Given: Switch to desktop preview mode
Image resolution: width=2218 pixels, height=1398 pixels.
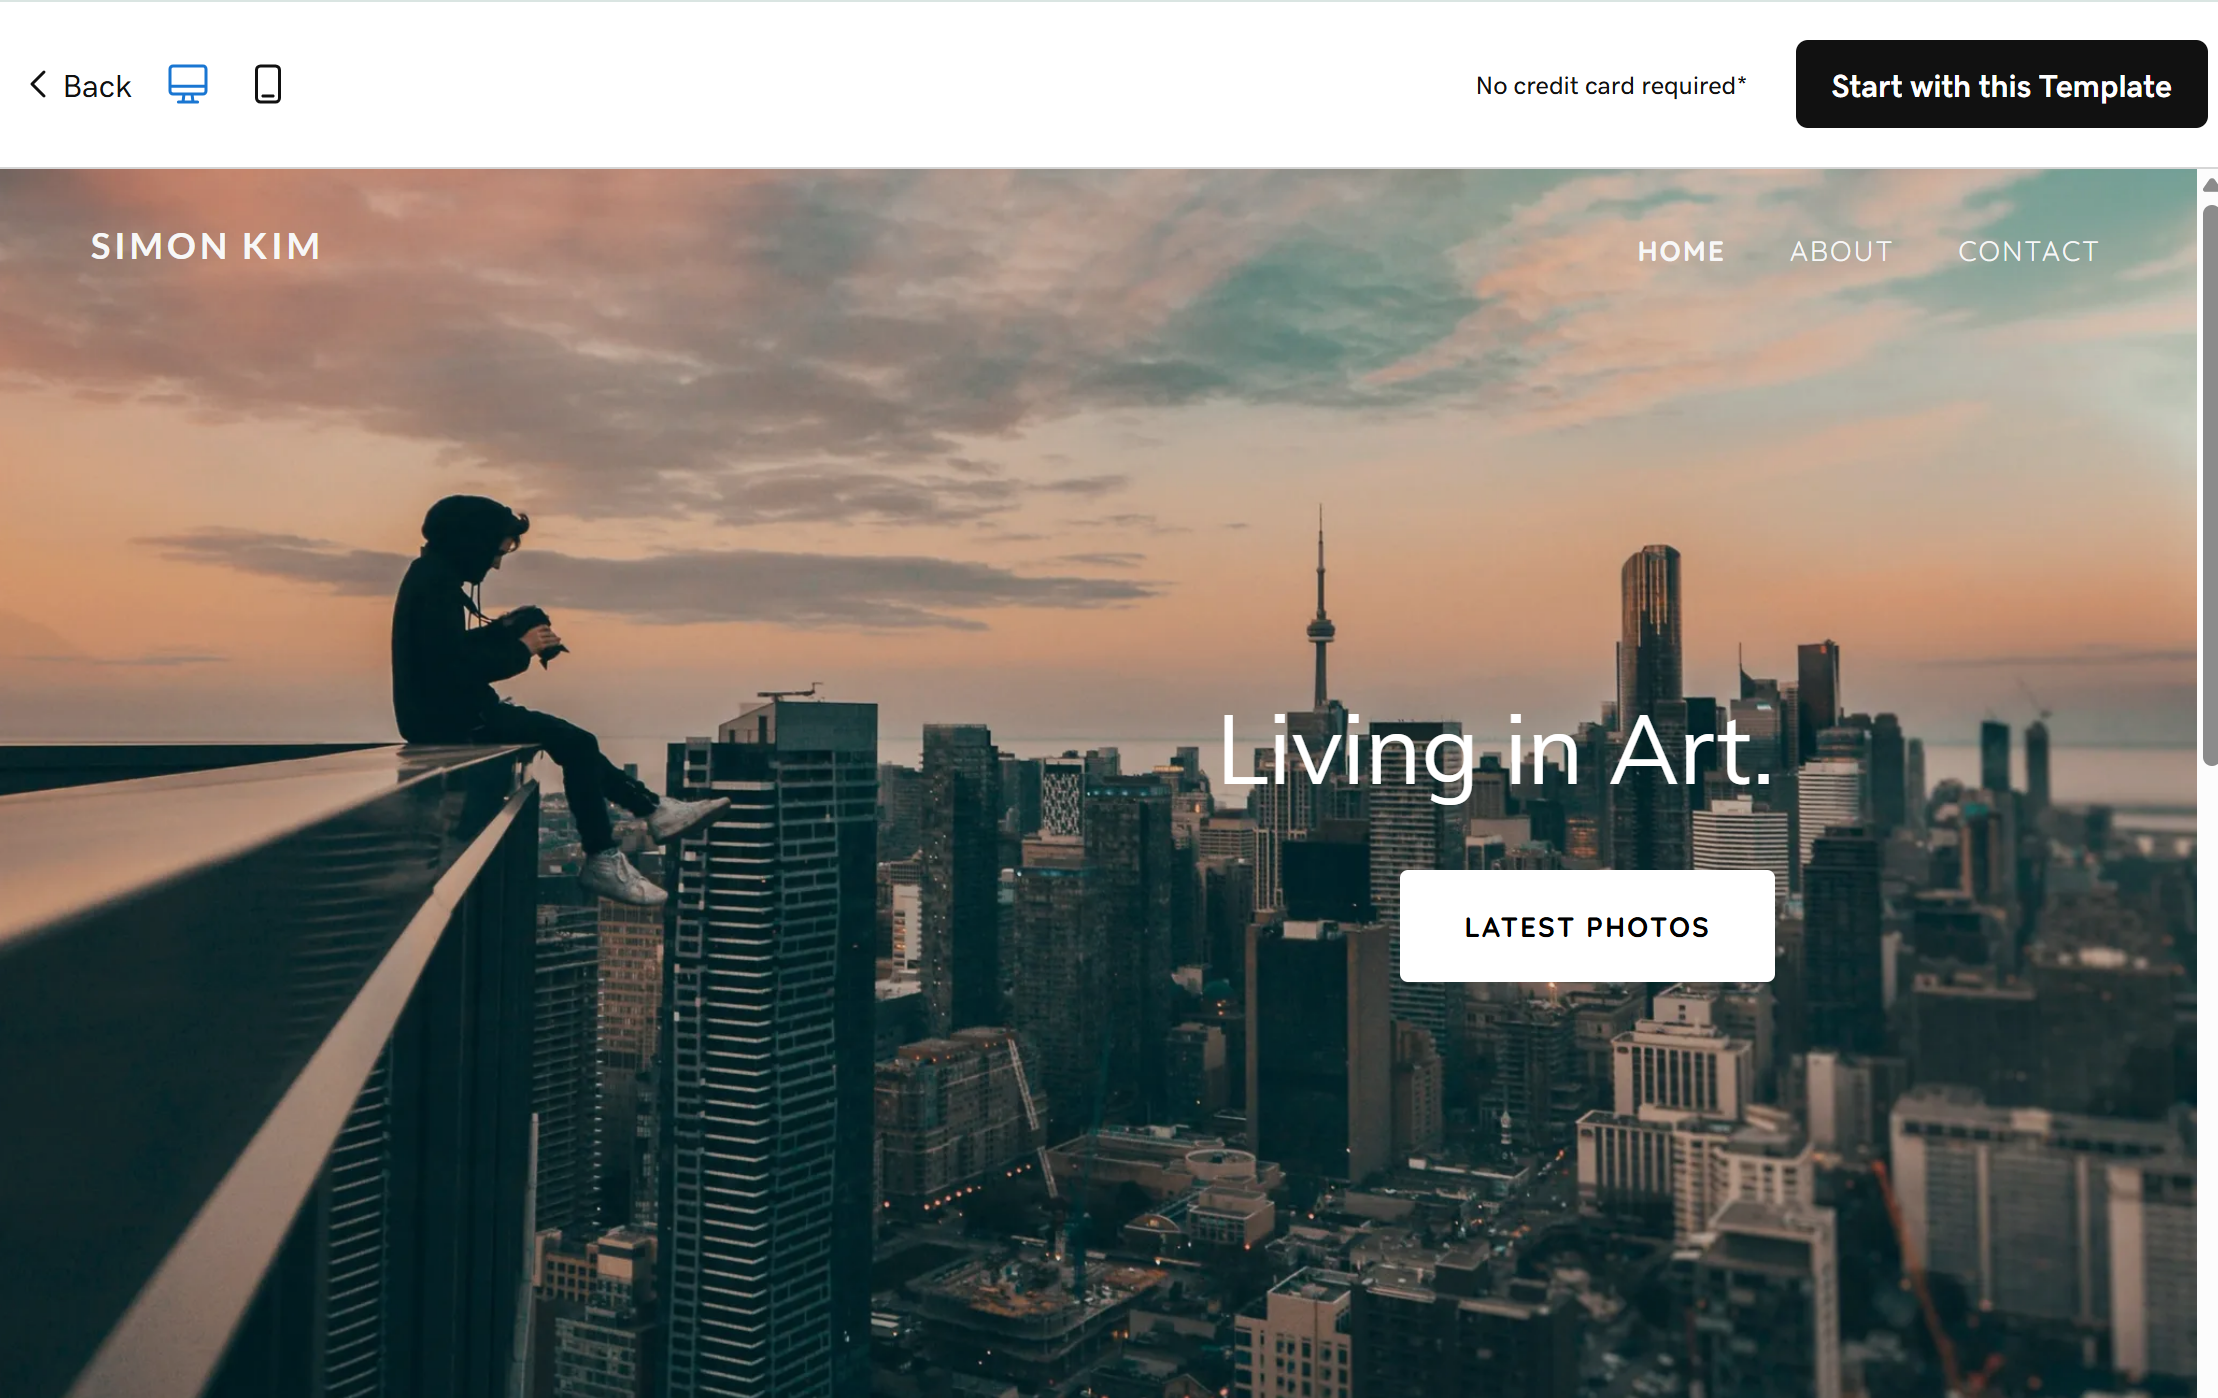Looking at the screenshot, I should tap(188, 84).
